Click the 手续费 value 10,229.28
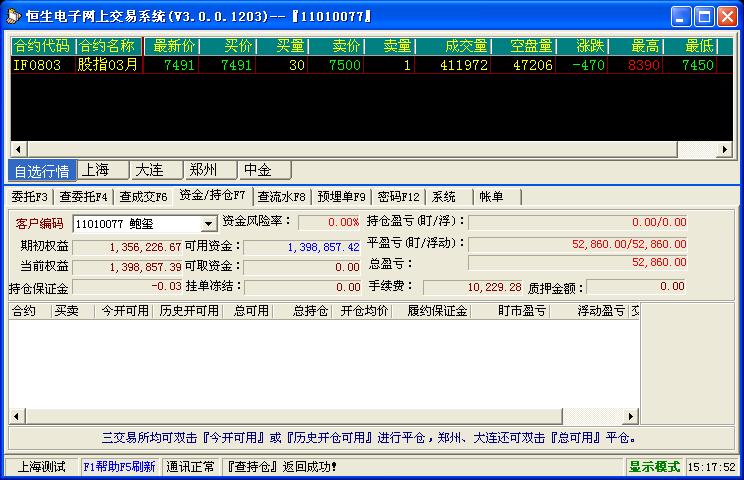This screenshot has height=480, width=744. [473, 287]
